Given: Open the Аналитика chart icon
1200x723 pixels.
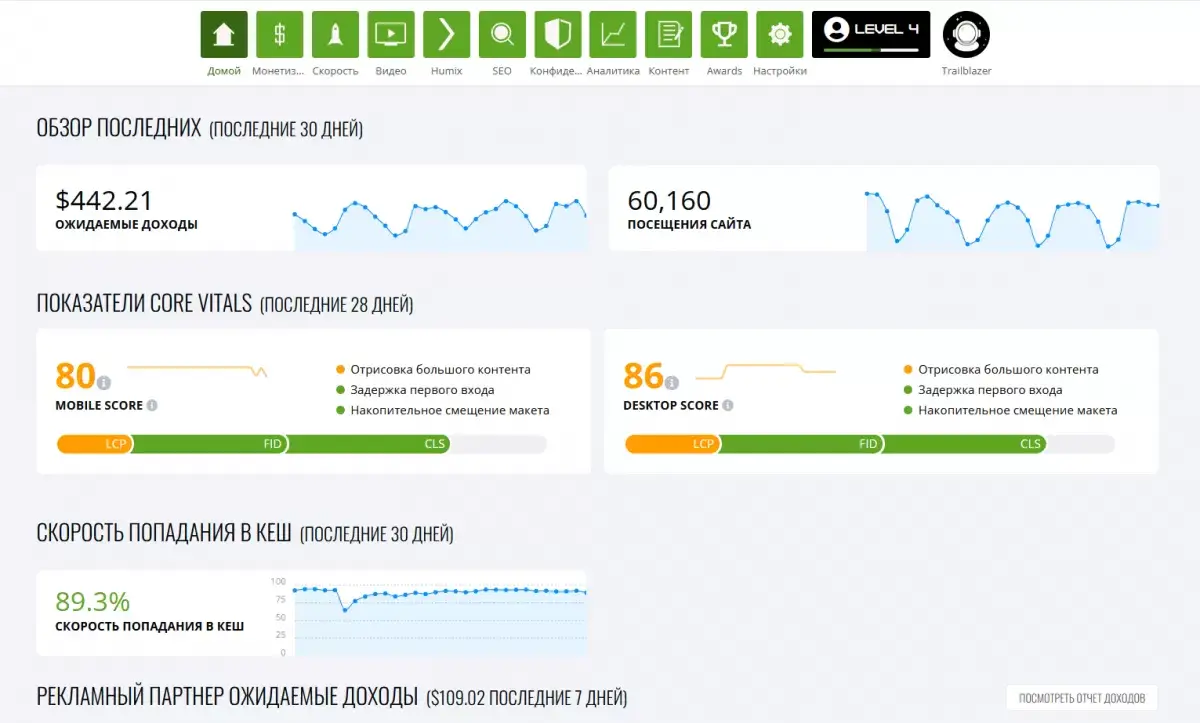Looking at the screenshot, I should pos(613,35).
